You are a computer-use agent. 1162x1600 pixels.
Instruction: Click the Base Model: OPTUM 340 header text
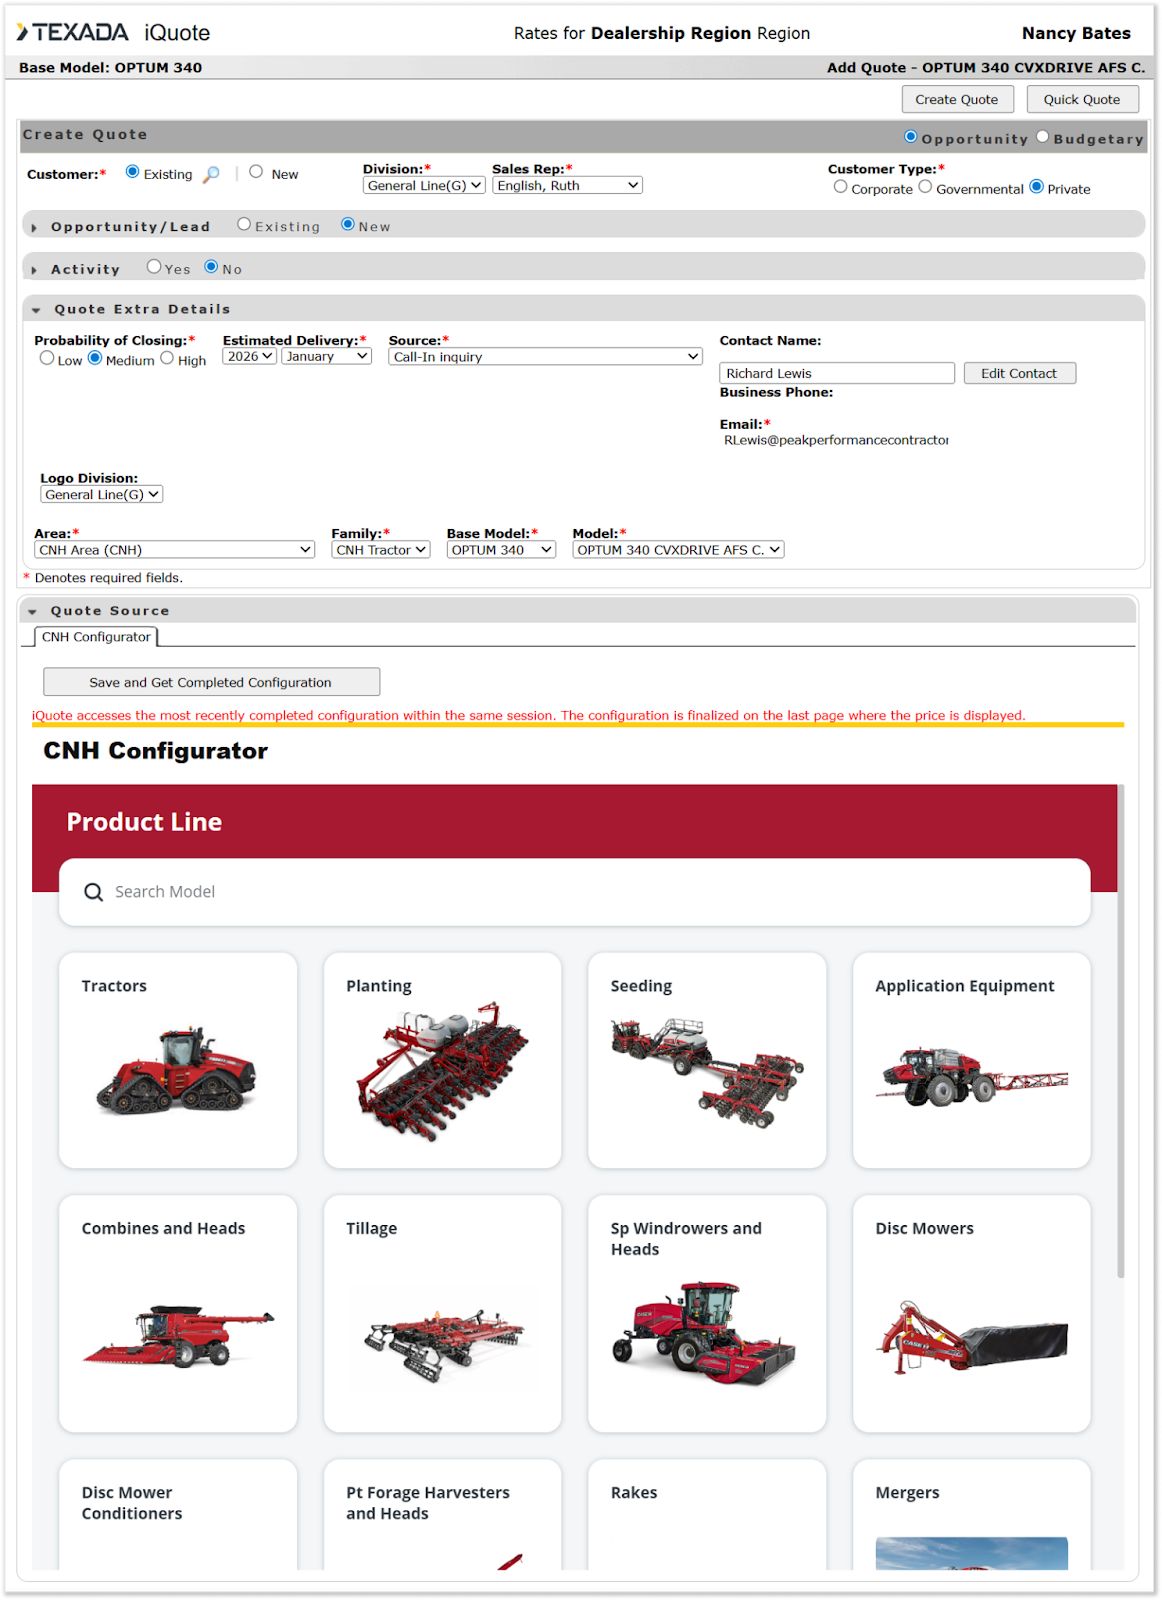coord(110,68)
